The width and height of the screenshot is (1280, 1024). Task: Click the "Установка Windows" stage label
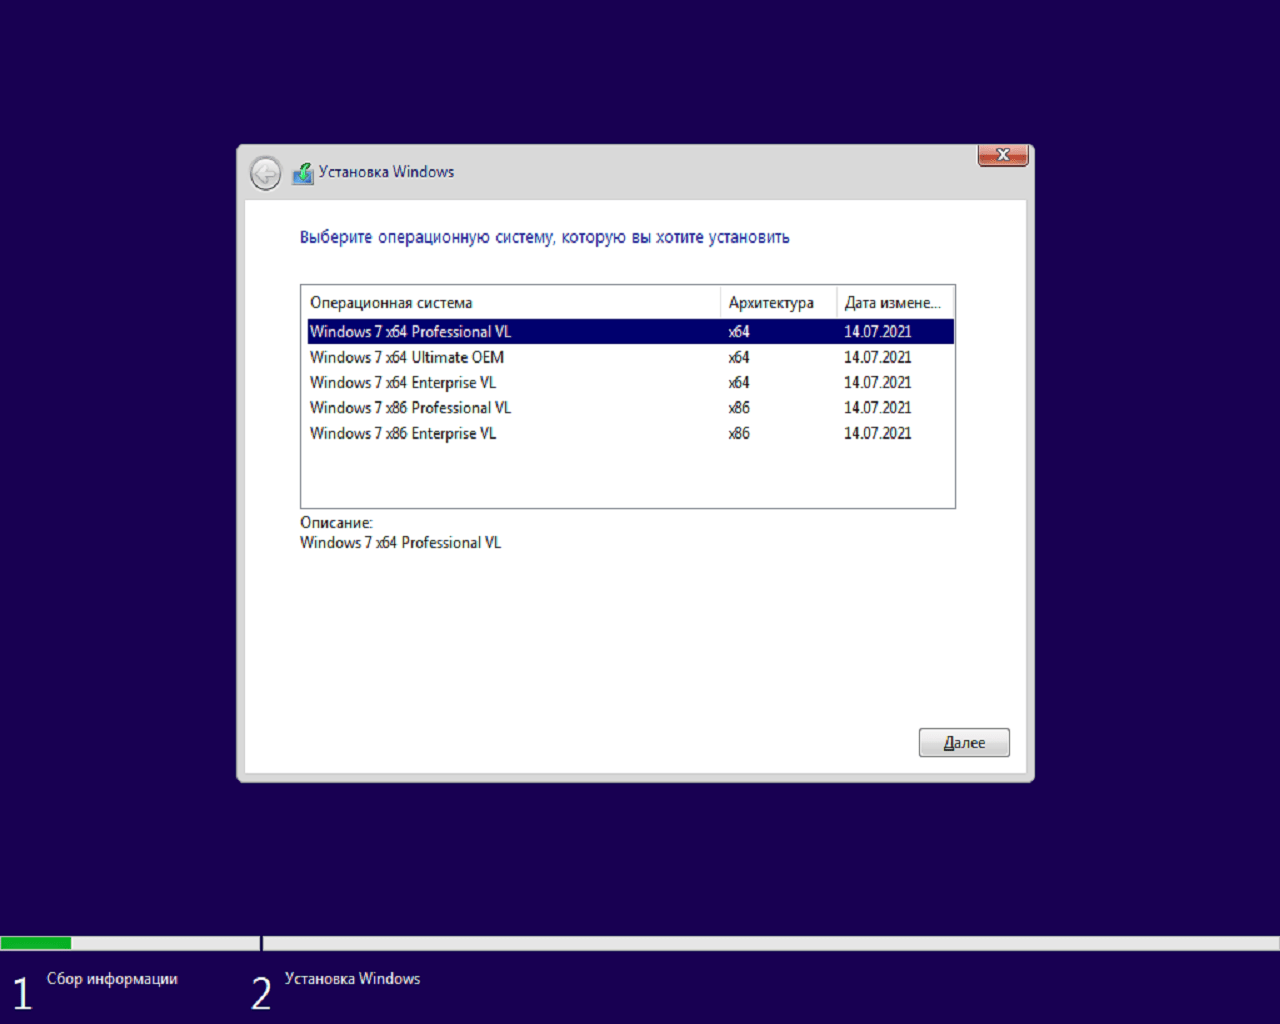[x=353, y=978]
